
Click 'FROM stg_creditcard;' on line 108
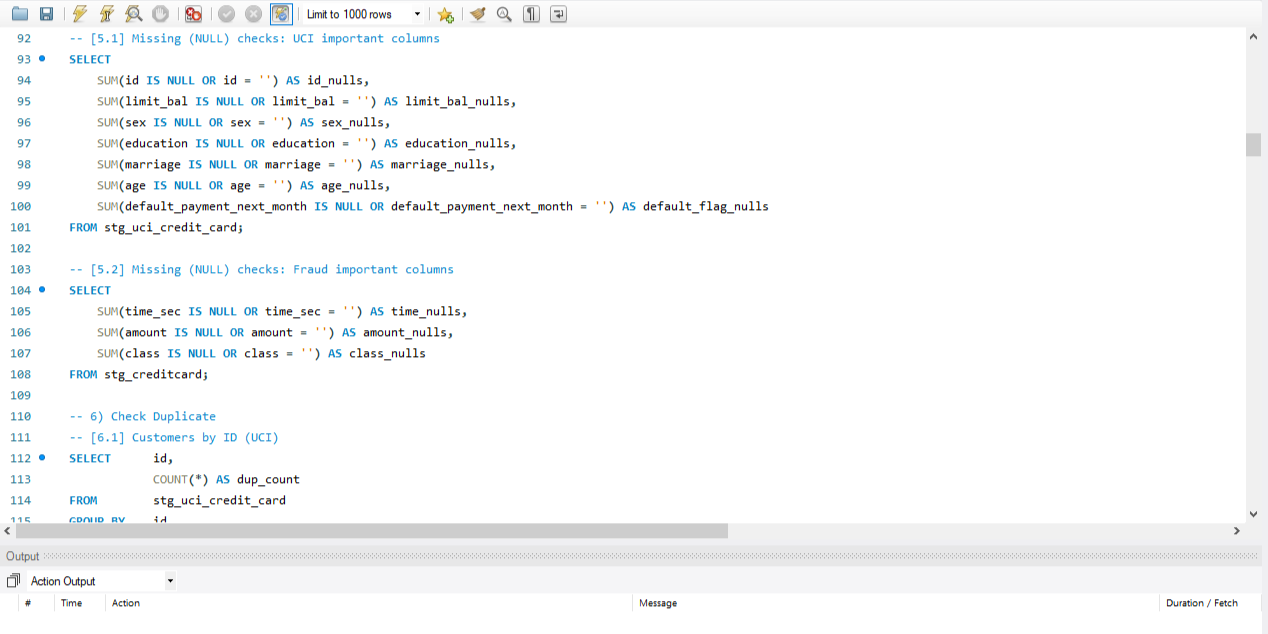pos(139,374)
